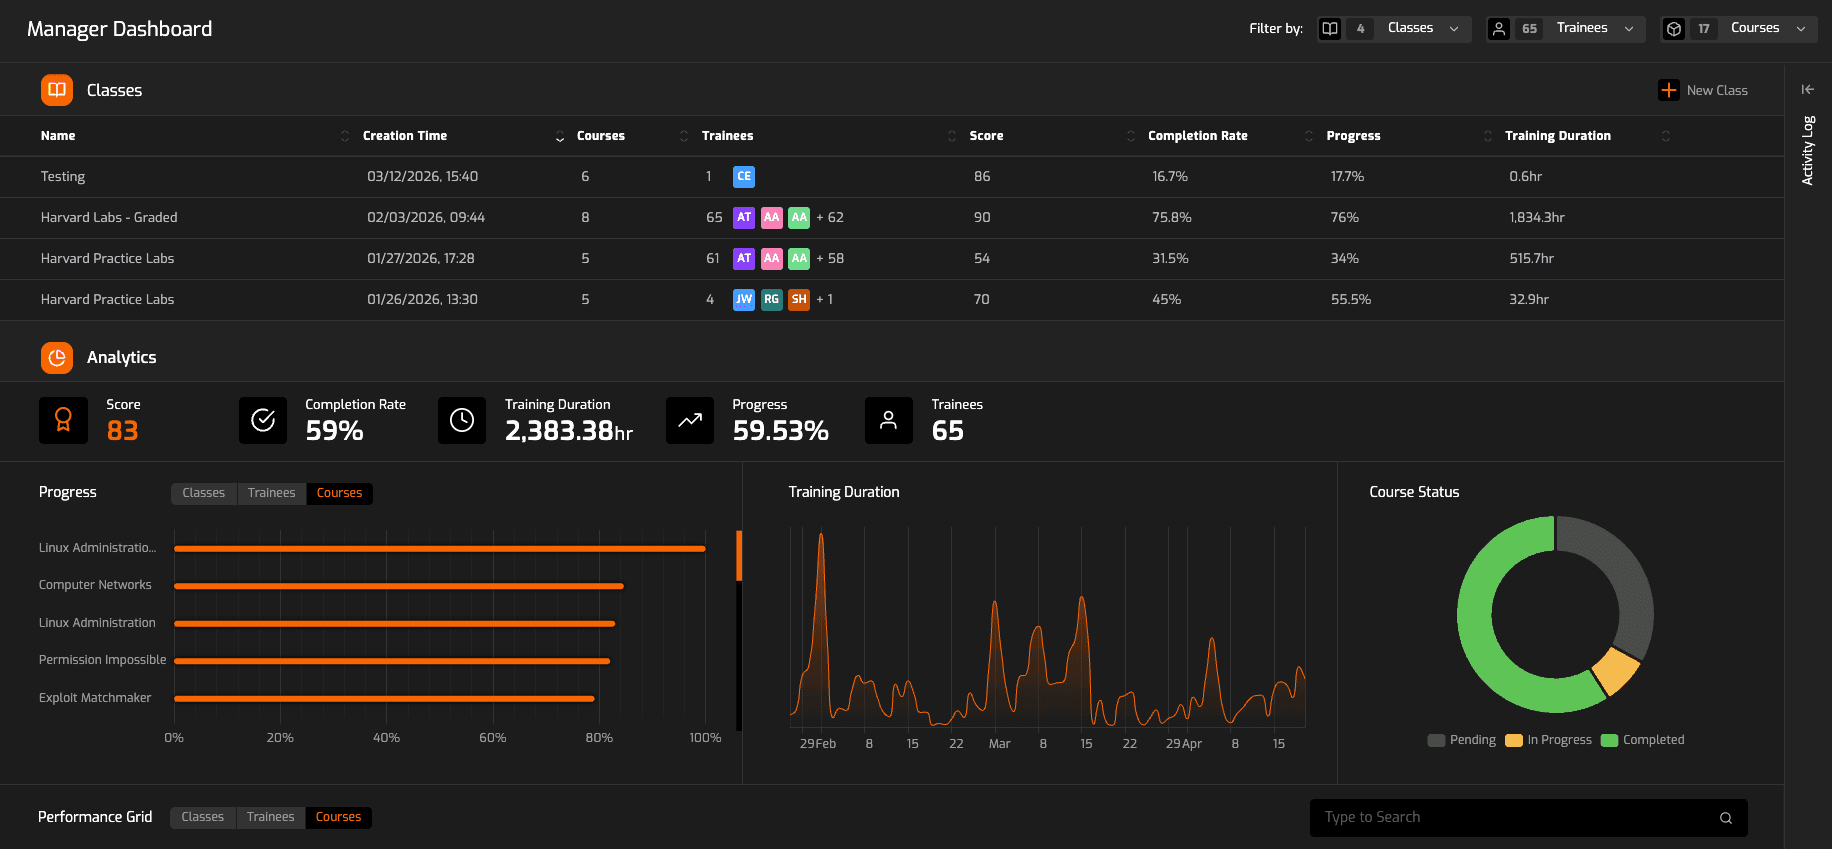Click the orange Progress chart scrollbar thumb
Viewport: 1832px width, 849px height.
(739, 556)
